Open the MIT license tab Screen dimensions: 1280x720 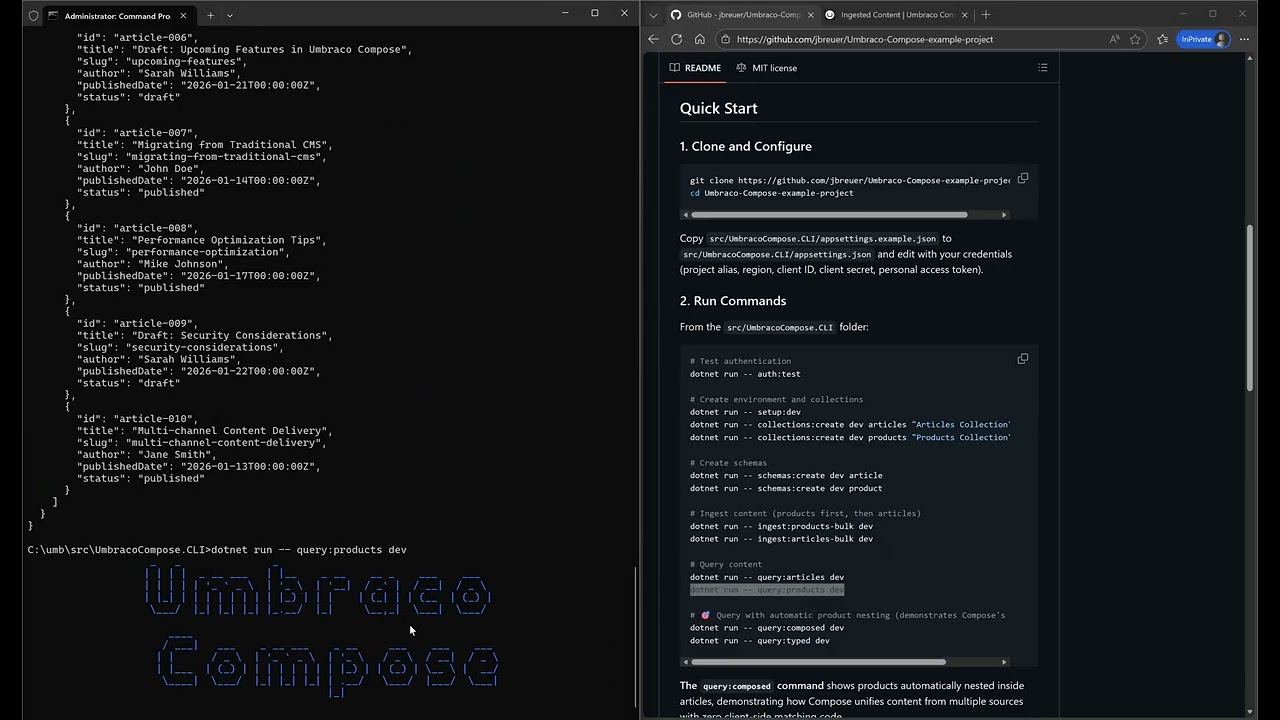tap(766, 68)
